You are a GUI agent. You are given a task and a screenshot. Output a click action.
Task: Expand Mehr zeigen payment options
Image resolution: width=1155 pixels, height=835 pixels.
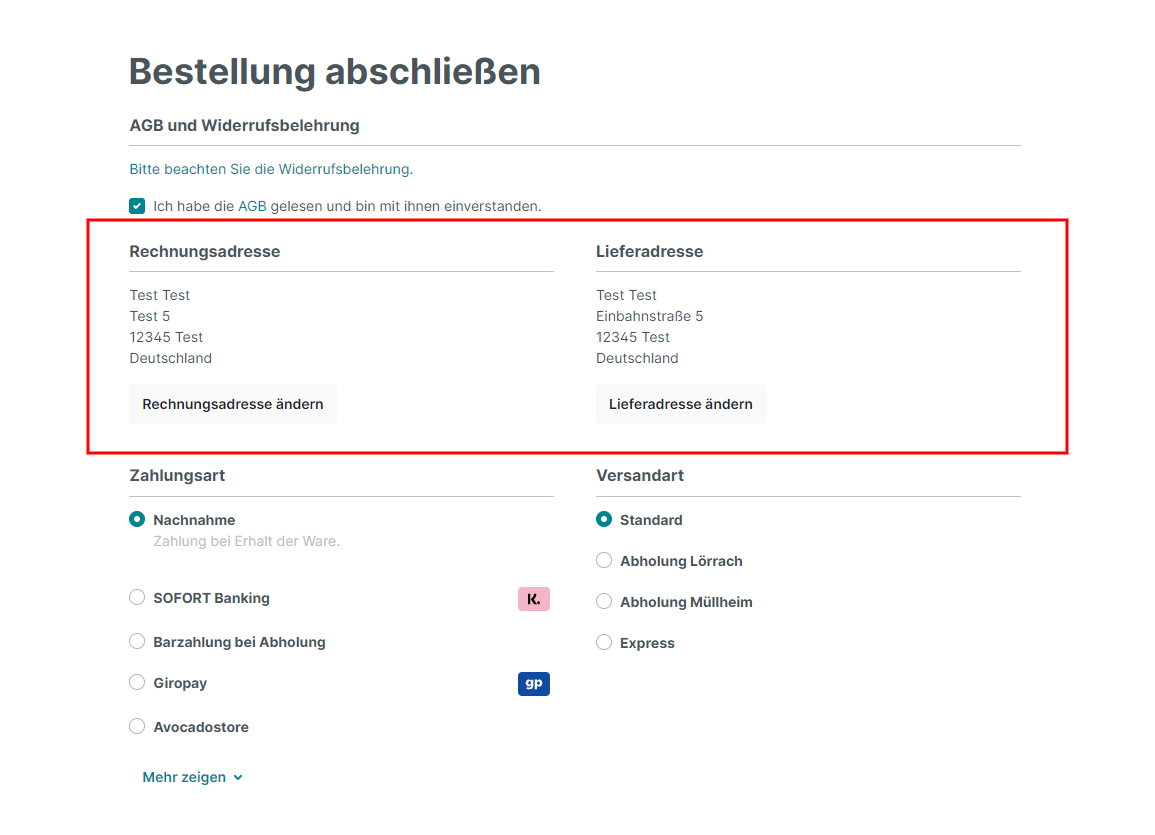[184, 777]
